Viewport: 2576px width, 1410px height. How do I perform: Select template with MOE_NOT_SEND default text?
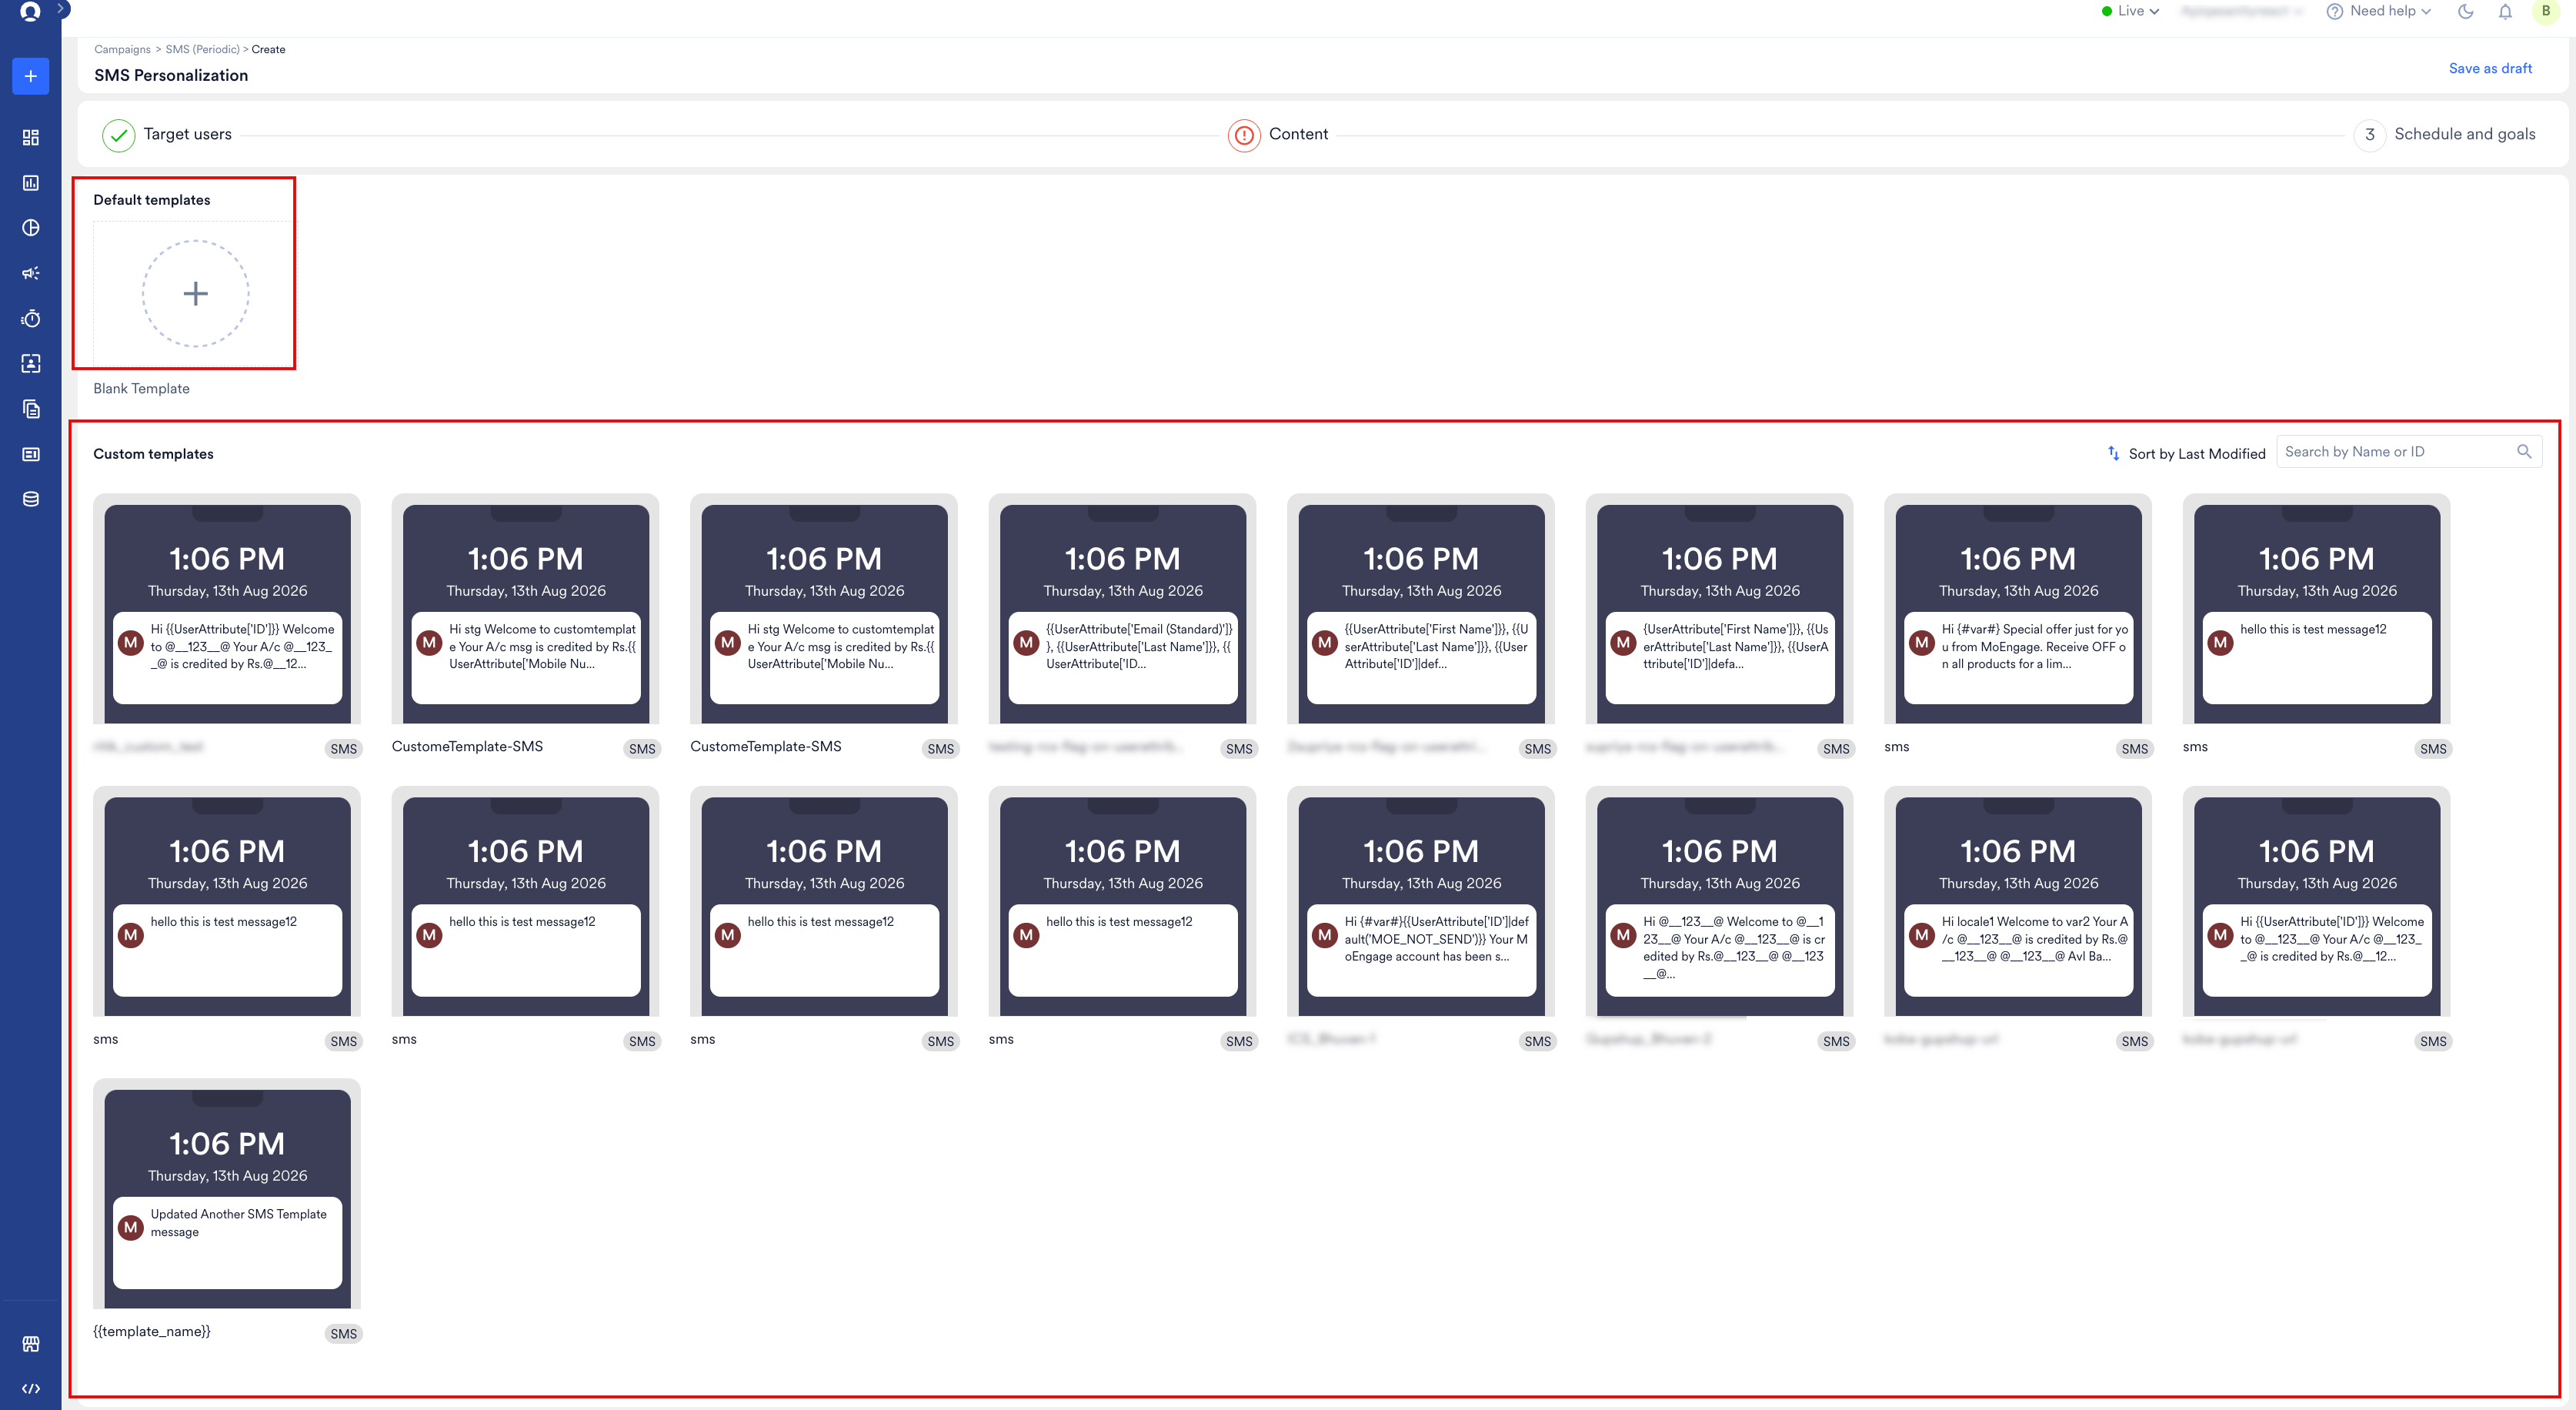click(x=1420, y=902)
